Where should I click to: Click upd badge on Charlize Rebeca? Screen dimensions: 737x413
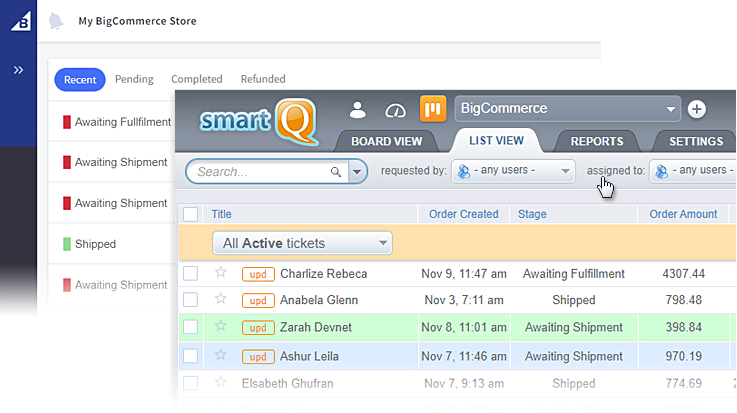click(258, 274)
